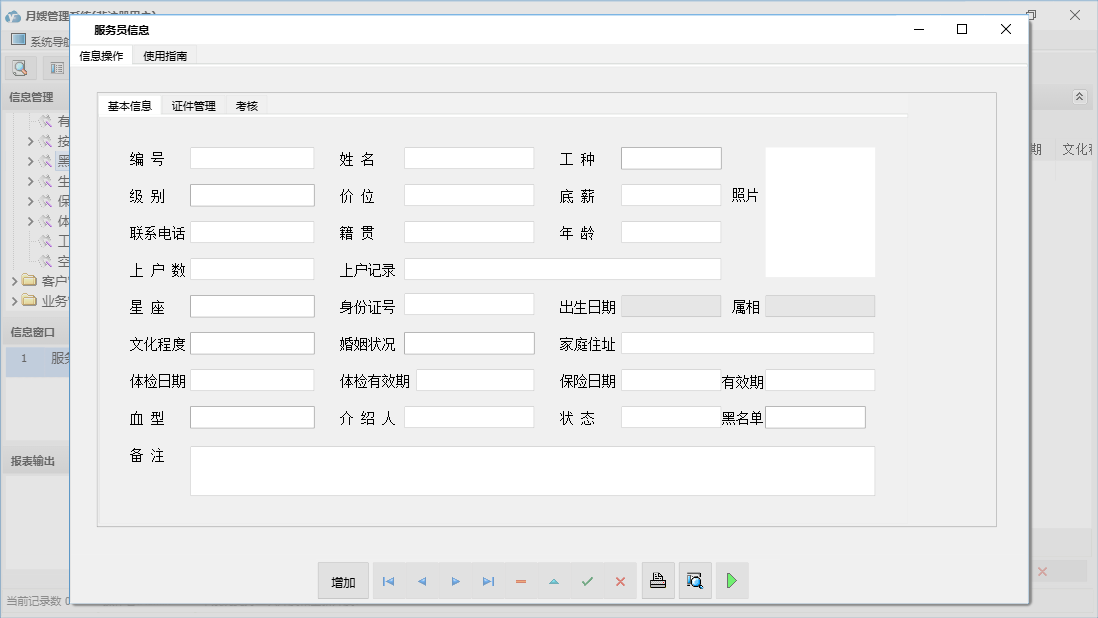Click the printer icon
1098x618 pixels.
658,581
